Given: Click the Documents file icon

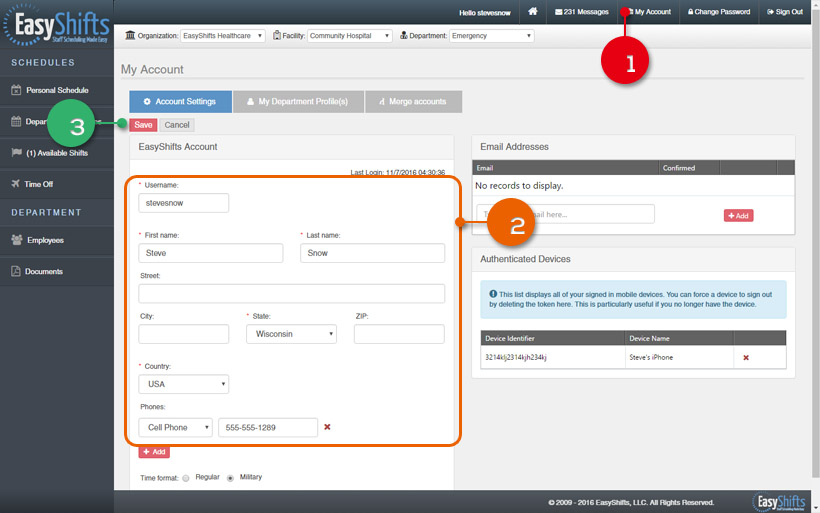Looking at the screenshot, I should tap(16, 271).
